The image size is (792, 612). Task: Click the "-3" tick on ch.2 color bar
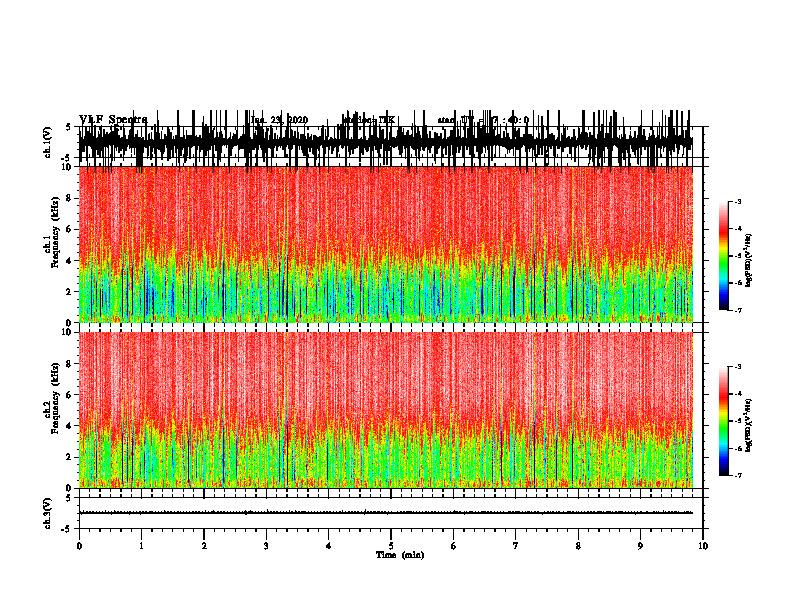737,367
